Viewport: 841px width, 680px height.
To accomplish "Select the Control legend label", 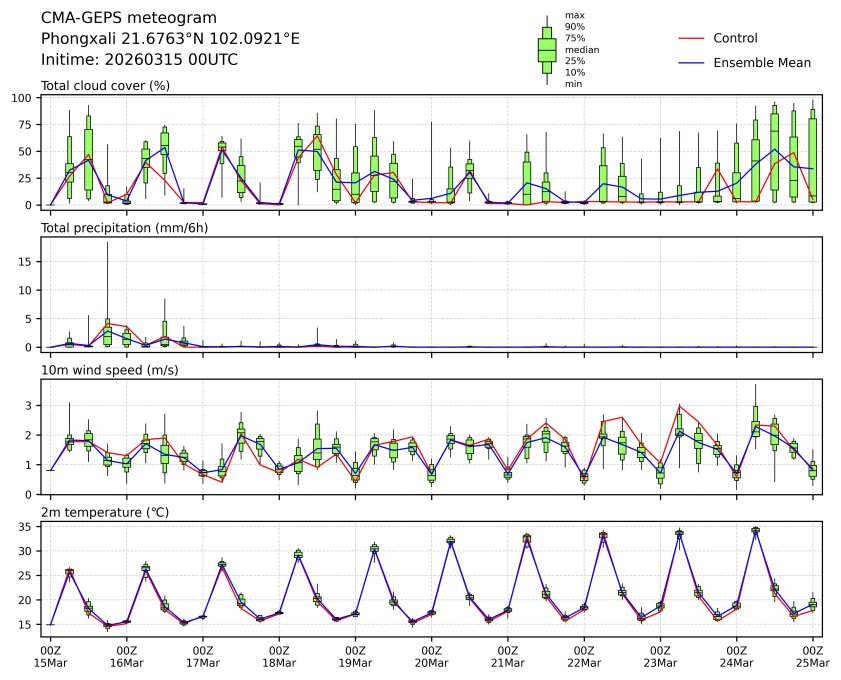I will point(735,38).
